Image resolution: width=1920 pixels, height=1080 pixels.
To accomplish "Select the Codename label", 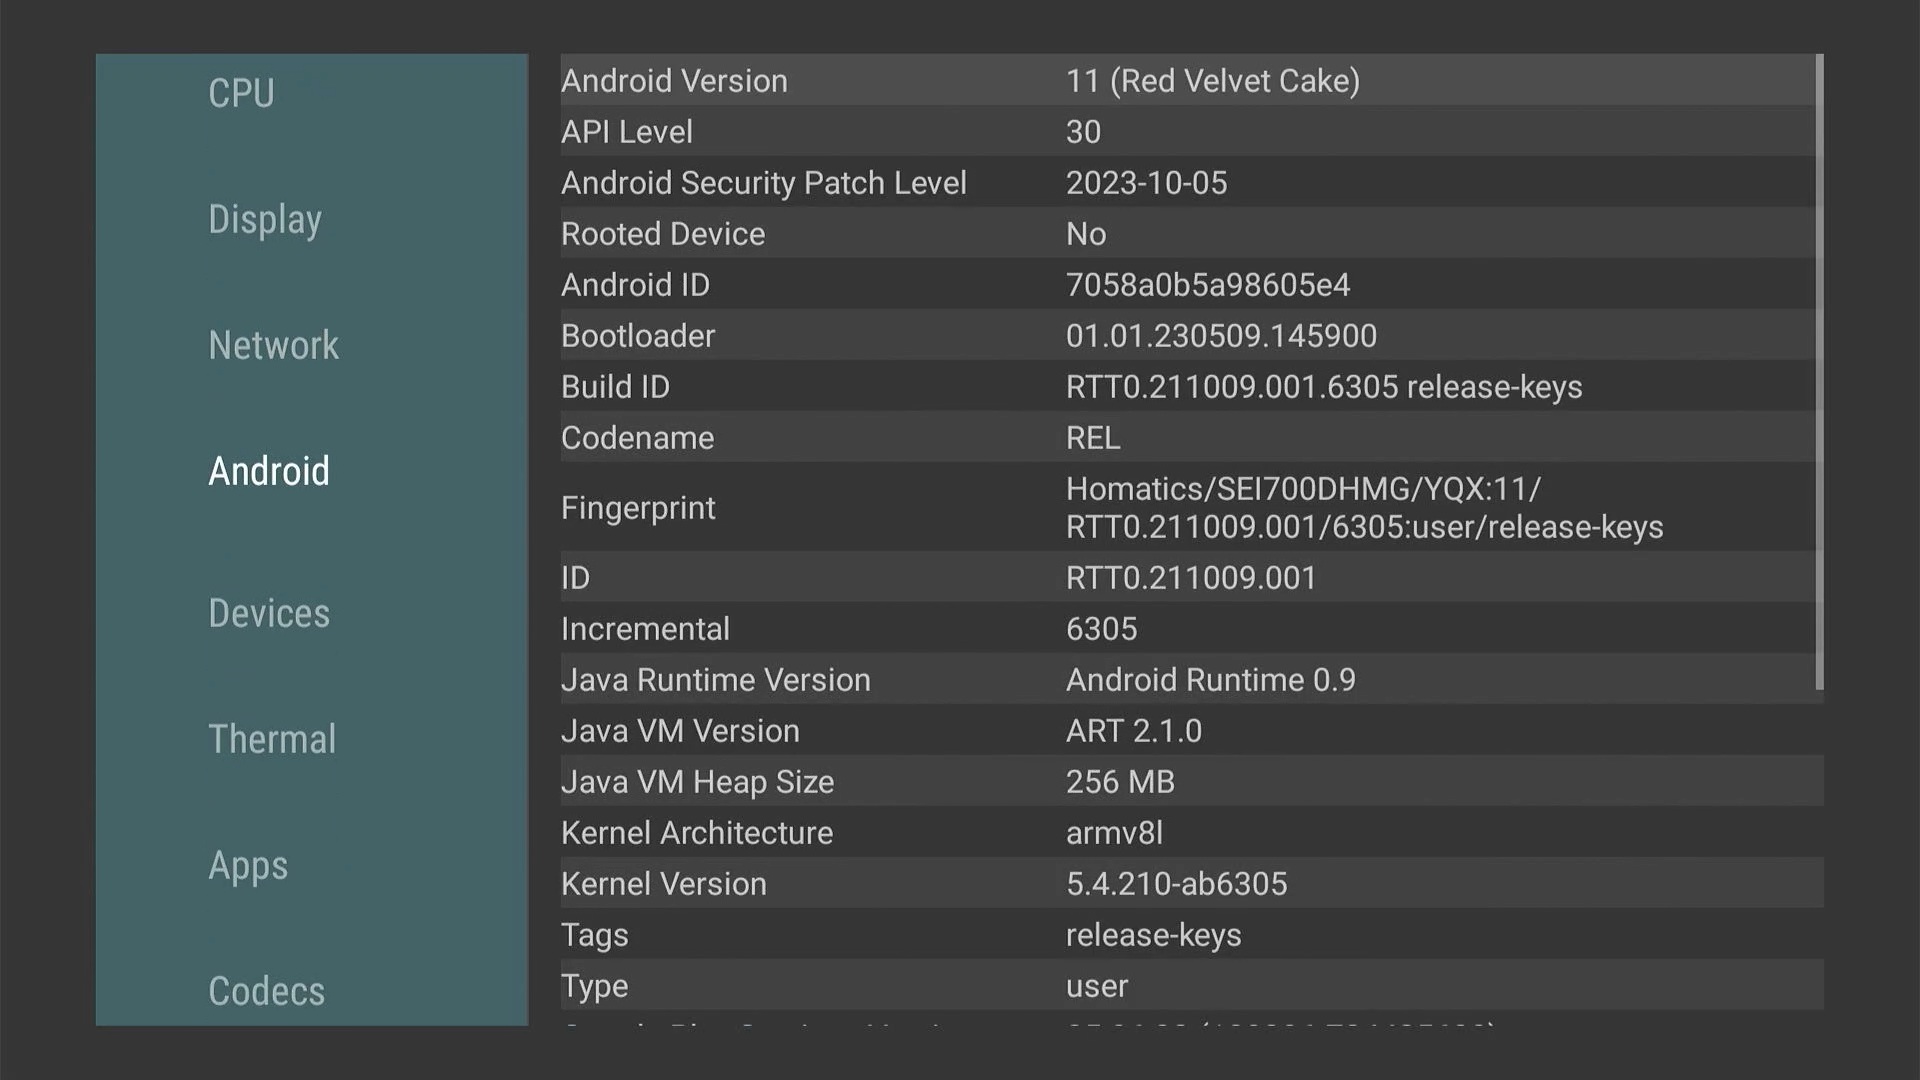I will [638, 437].
